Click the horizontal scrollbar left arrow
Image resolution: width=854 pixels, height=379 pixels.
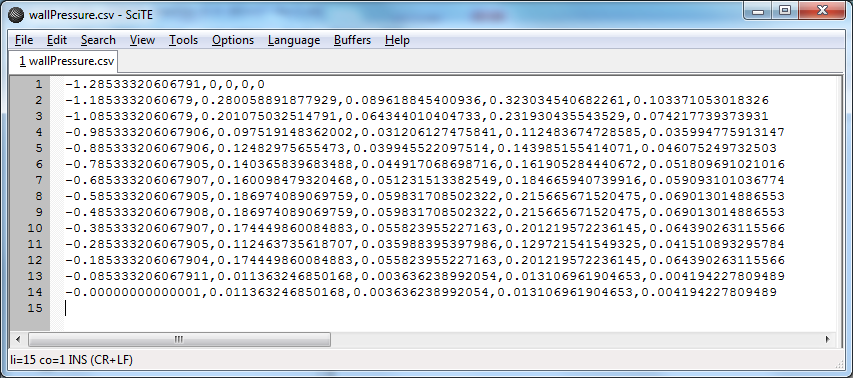[17, 340]
